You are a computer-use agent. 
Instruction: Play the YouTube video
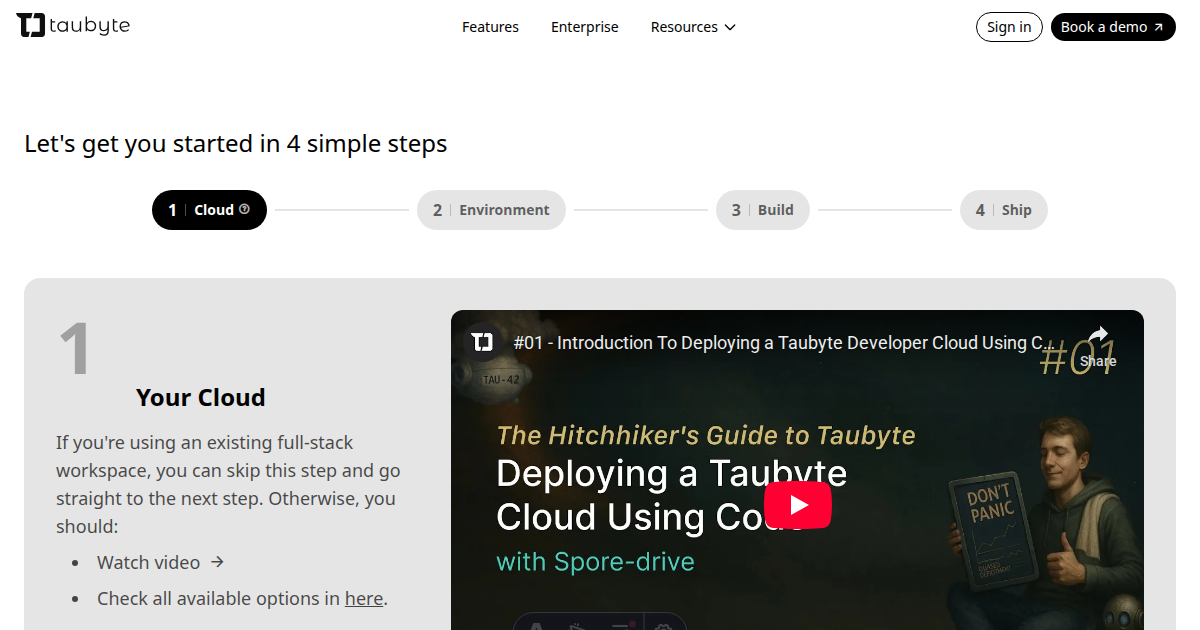click(x=798, y=505)
